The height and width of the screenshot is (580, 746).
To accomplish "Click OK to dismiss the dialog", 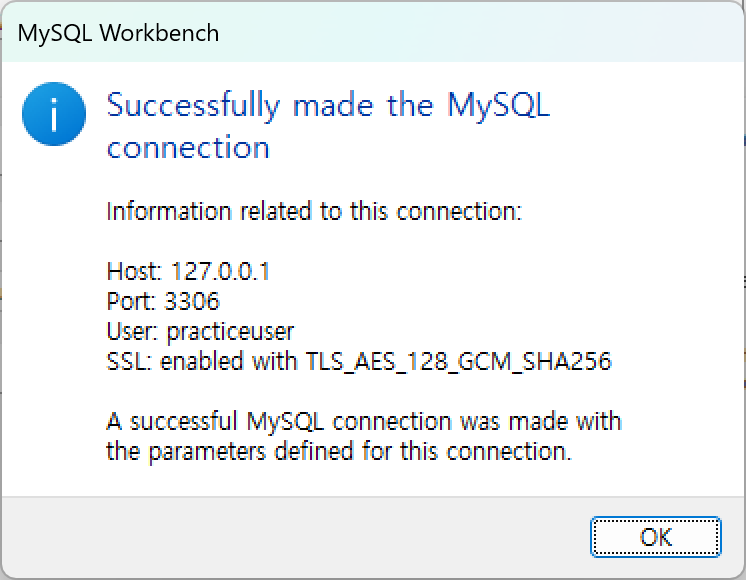I will [x=656, y=537].
